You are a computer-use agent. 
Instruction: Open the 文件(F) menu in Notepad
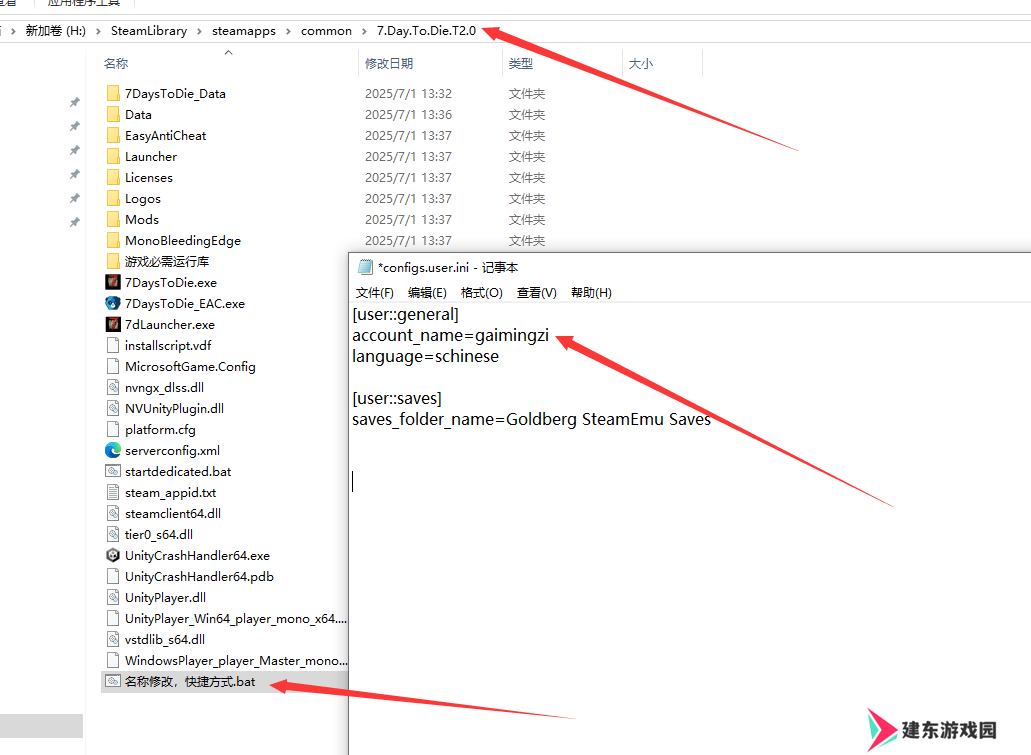pos(375,293)
